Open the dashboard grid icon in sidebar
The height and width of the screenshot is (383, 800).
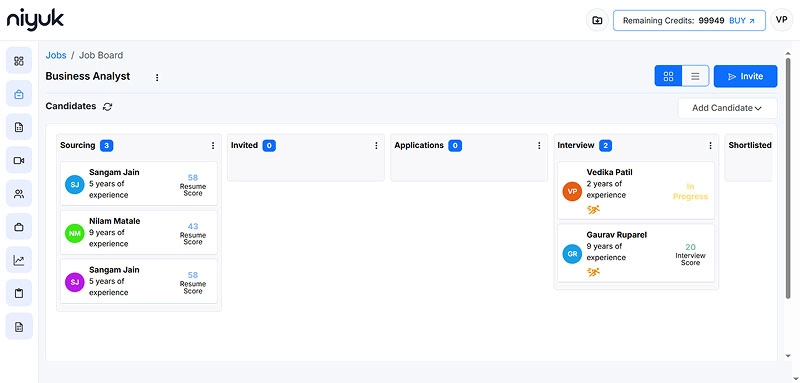[x=19, y=61]
